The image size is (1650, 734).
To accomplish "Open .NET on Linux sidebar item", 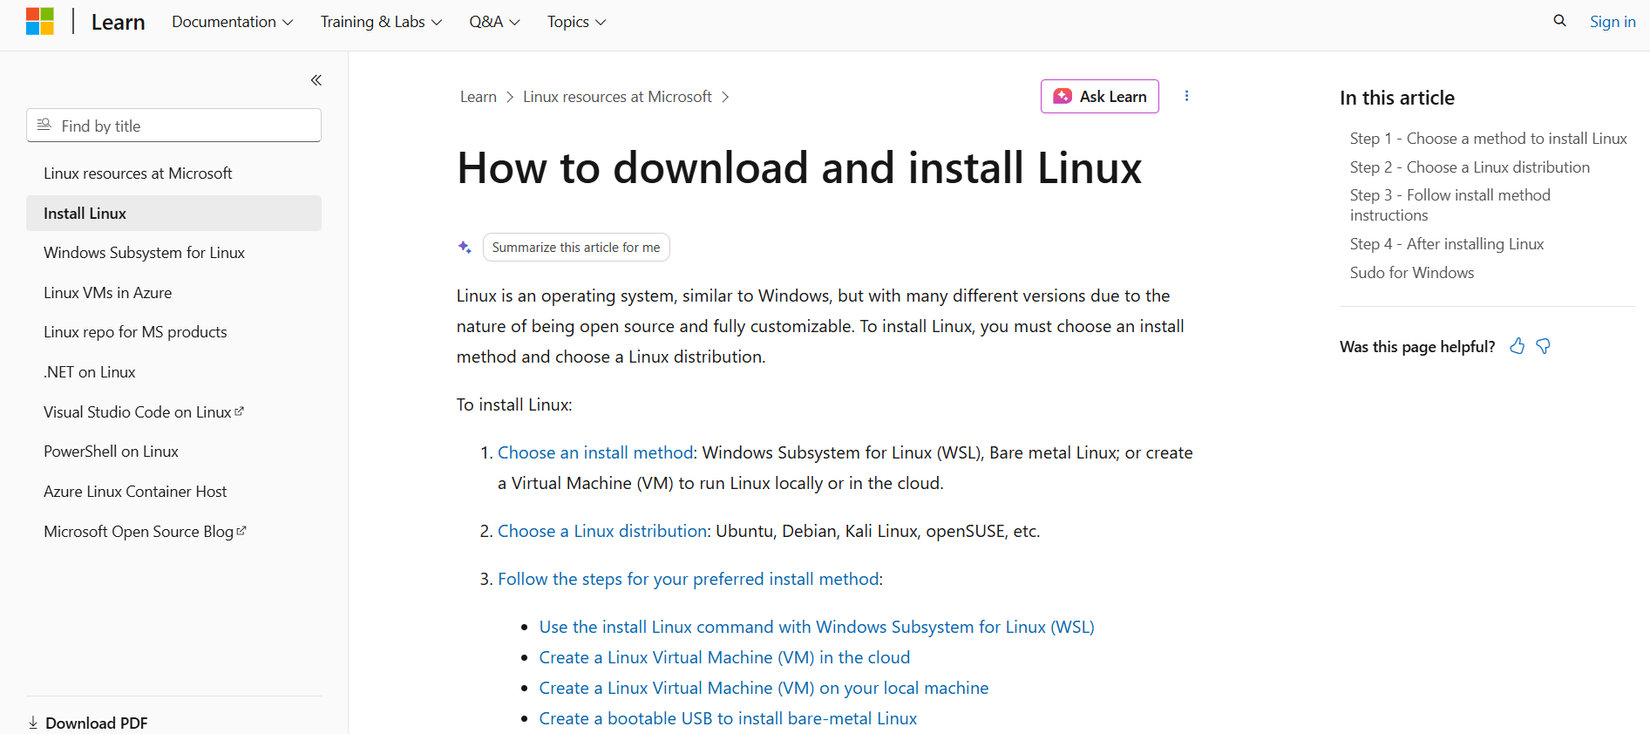I will [x=90, y=372].
